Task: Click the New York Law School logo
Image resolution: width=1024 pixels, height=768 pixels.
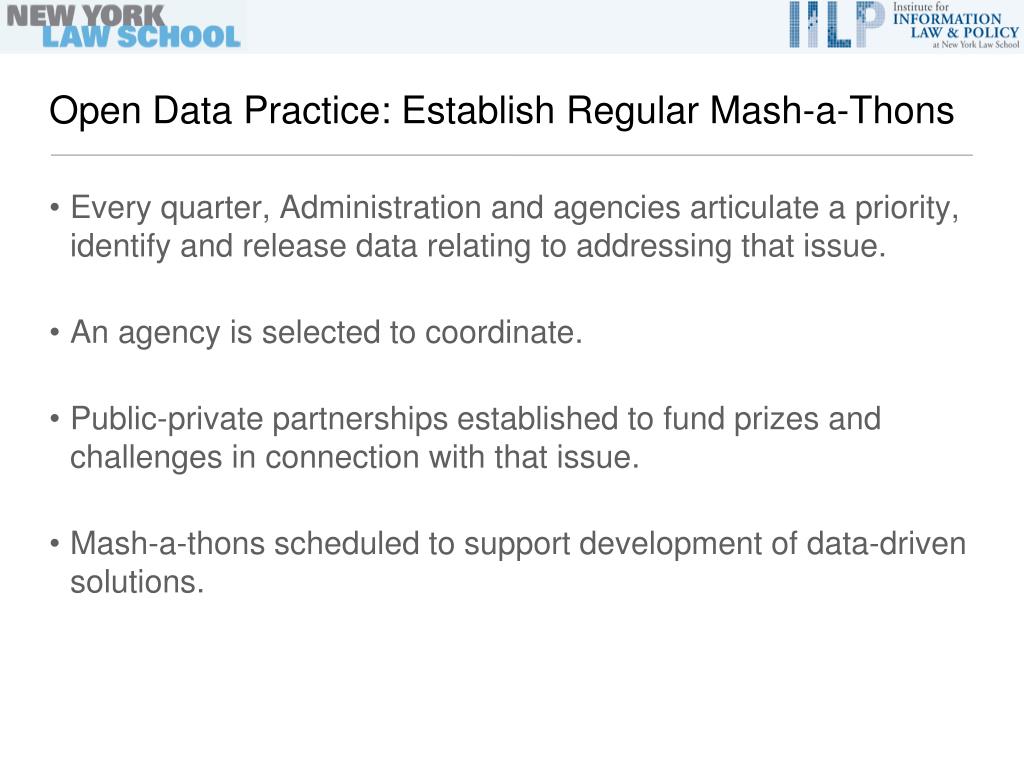Action: pyautogui.click(x=123, y=26)
